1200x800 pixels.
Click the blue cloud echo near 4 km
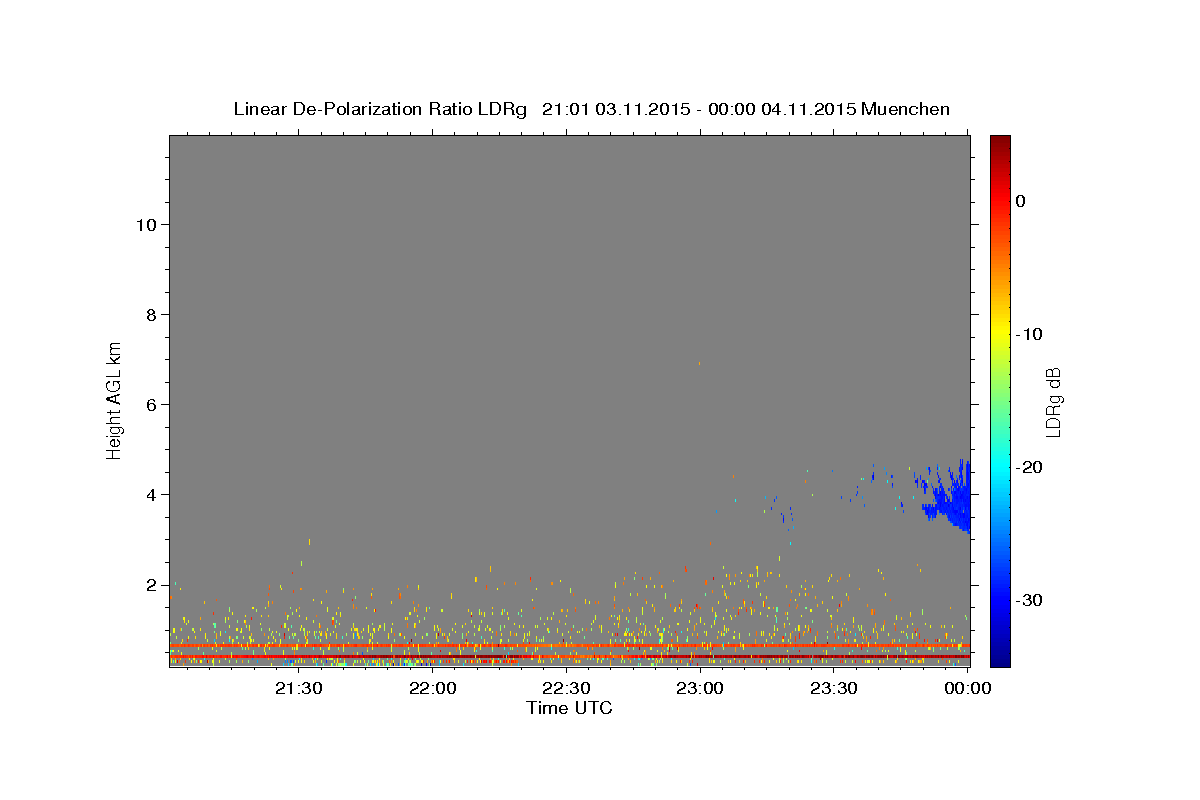[x=950, y=500]
